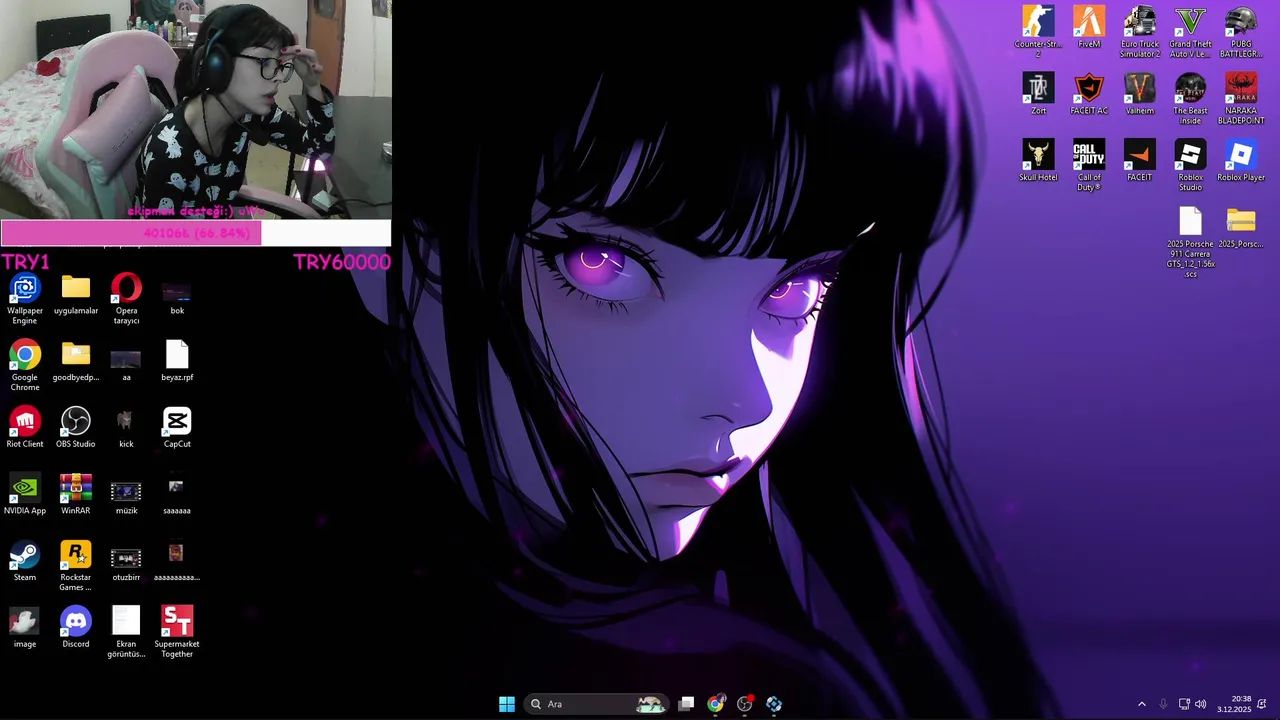Screen dimensions: 1280x720
Task: Launch Supermarket Together game
Action: pyautogui.click(x=177, y=632)
